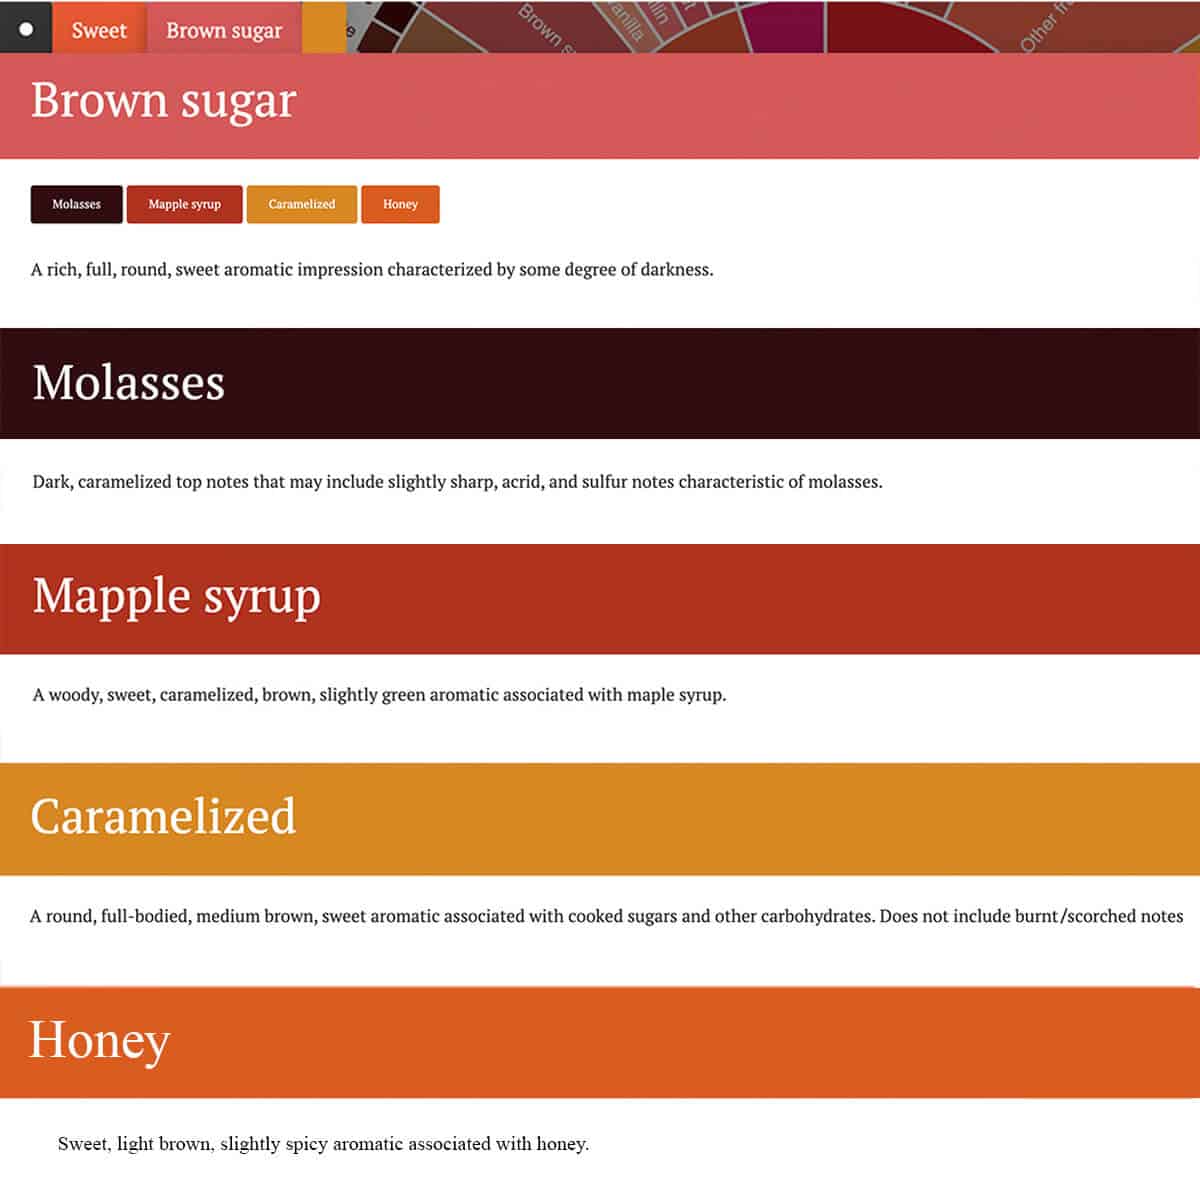Screen dimensions: 1200x1200
Task: Click the magenta wheel segment at top
Action: click(x=785, y=24)
